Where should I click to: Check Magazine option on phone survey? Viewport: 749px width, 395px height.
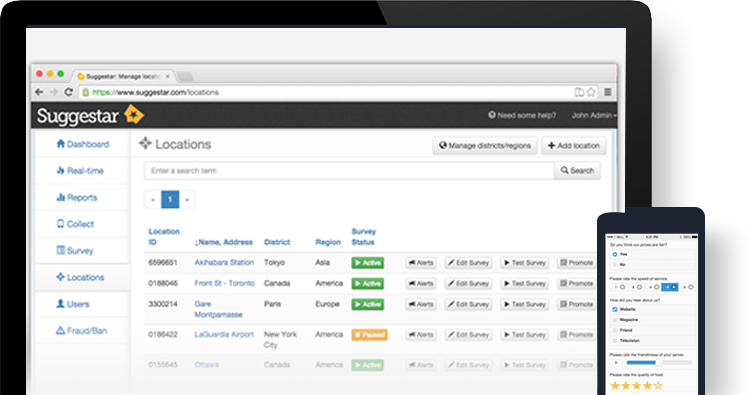point(615,320)
